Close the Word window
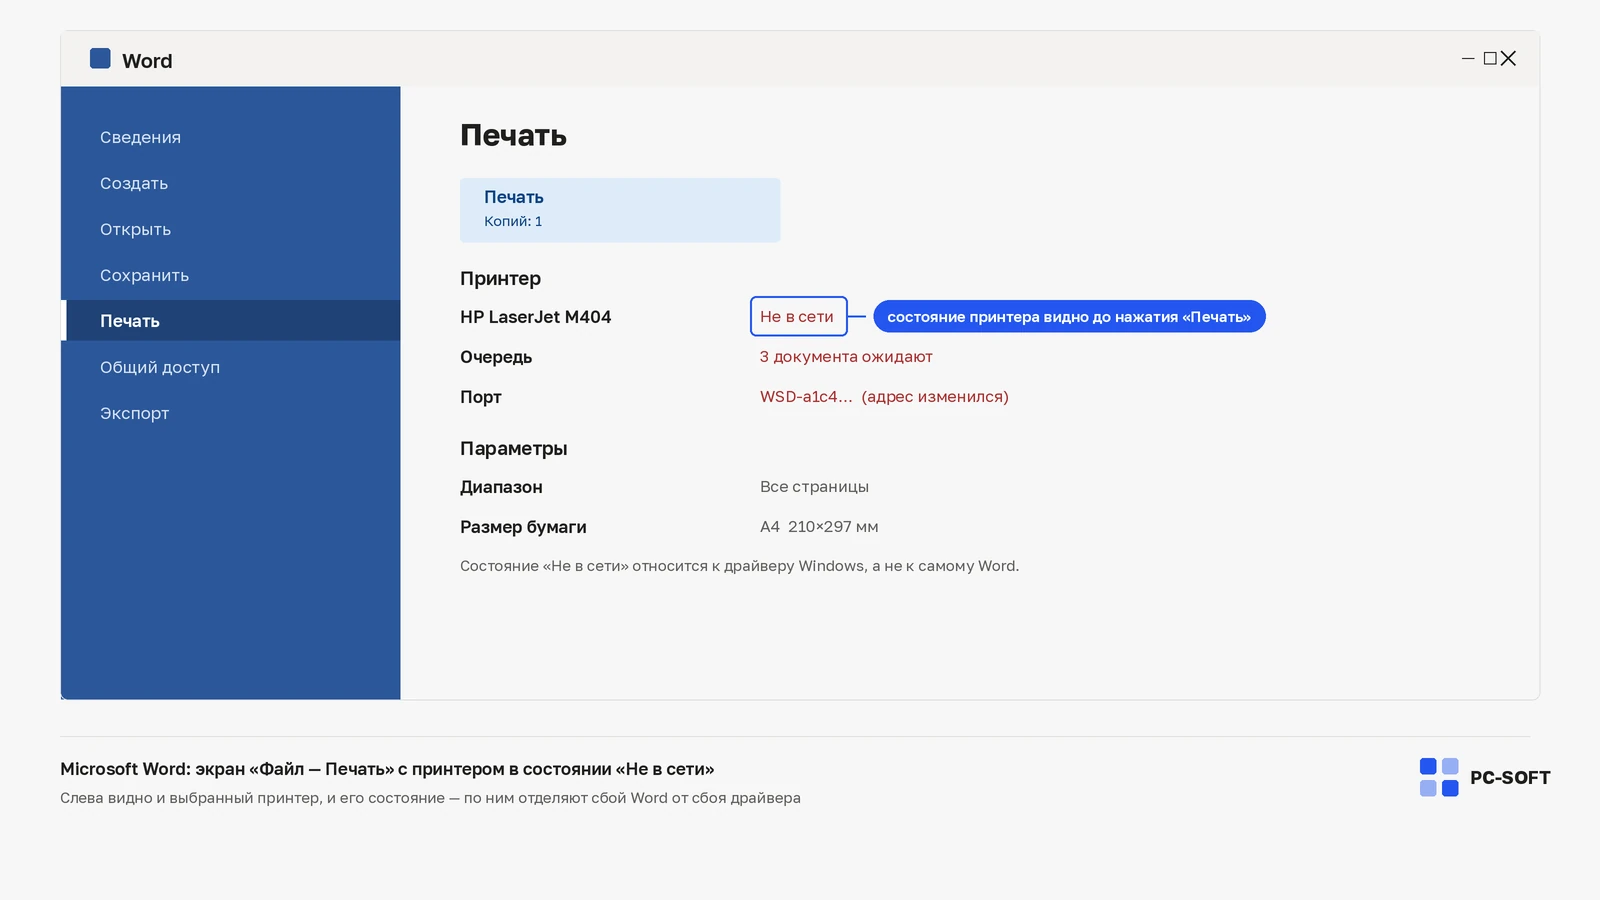This screenshot has height=900, width=1600. pyautogui.click(x=1509, y=59)
